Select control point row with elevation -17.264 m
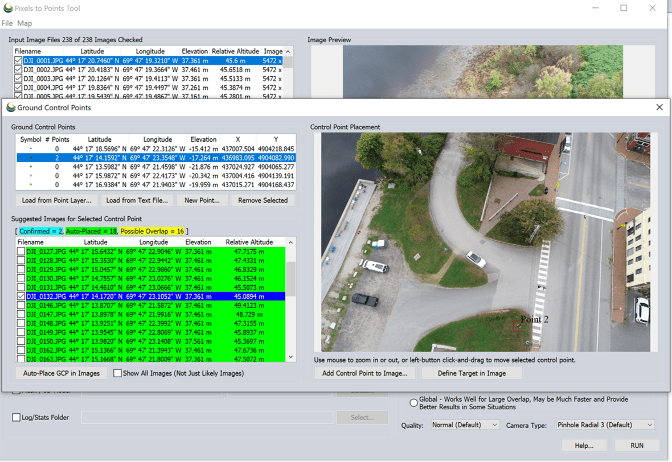This screenshot has height=462, width=672. tap(156, 158)
